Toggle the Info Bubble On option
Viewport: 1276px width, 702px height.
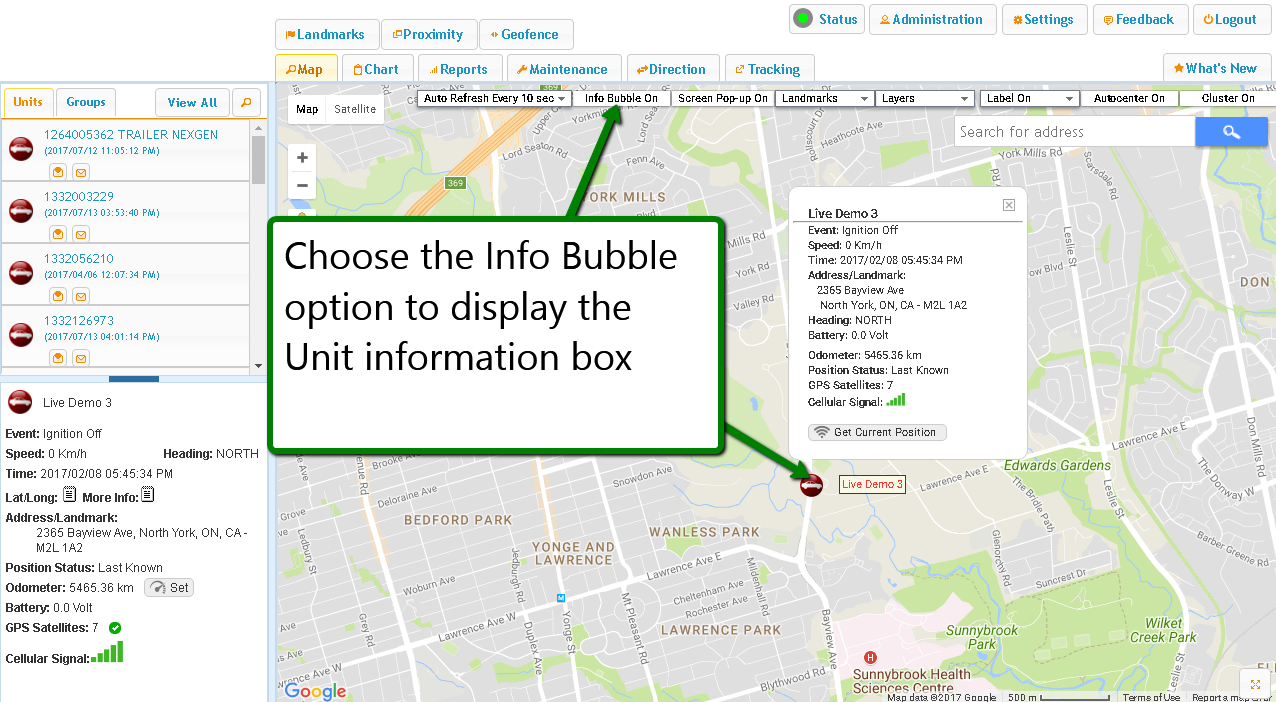[621, 99]
